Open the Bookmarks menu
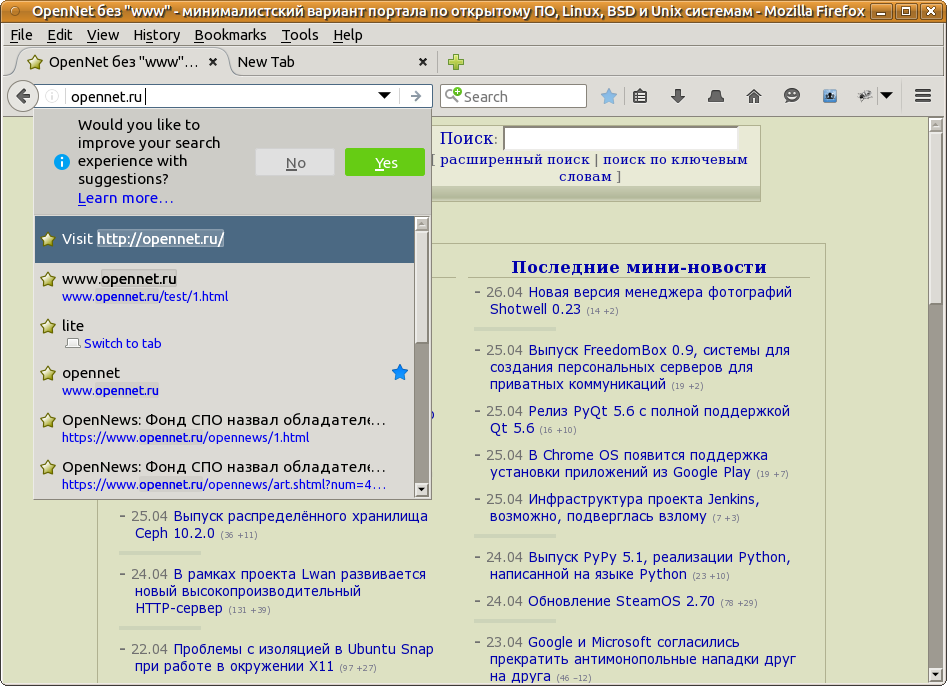This screenshot has height=686, width=947. (x=230, y=35)
